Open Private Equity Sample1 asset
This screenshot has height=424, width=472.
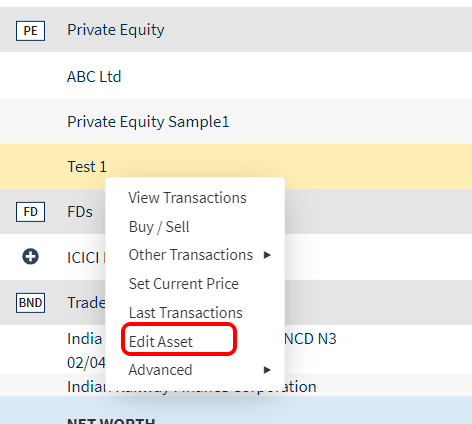click(x=236, y=122)
